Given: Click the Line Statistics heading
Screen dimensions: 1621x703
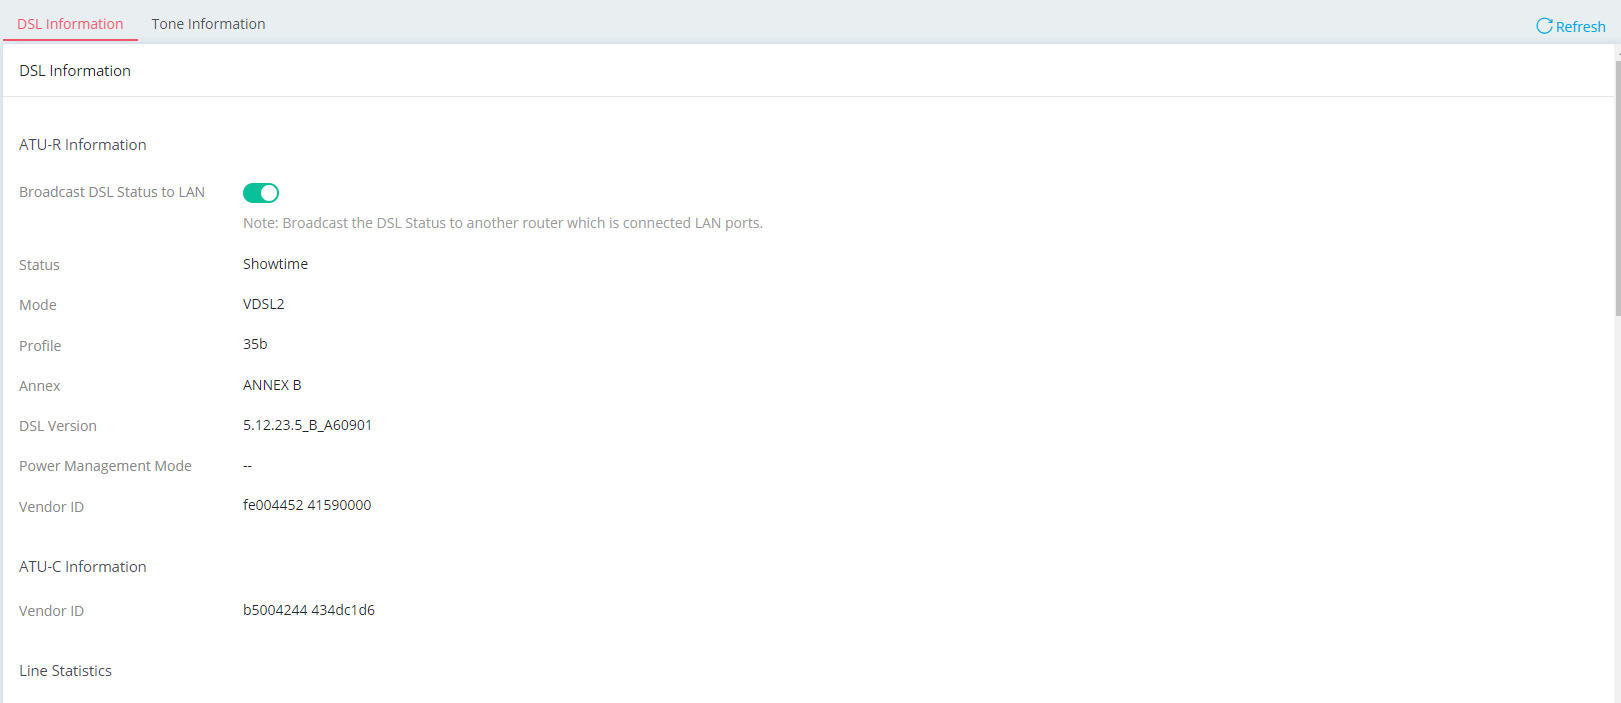Looking at the screenshot, I should (x=65, y=671).
